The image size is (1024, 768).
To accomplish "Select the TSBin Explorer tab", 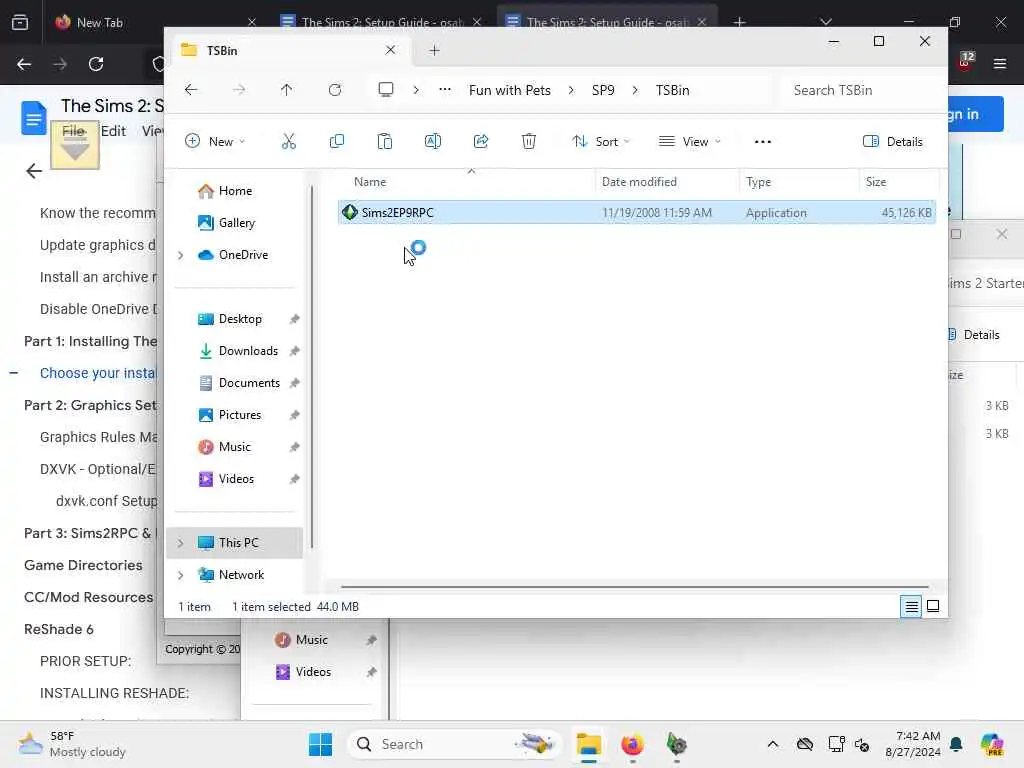I will (291, 50).
